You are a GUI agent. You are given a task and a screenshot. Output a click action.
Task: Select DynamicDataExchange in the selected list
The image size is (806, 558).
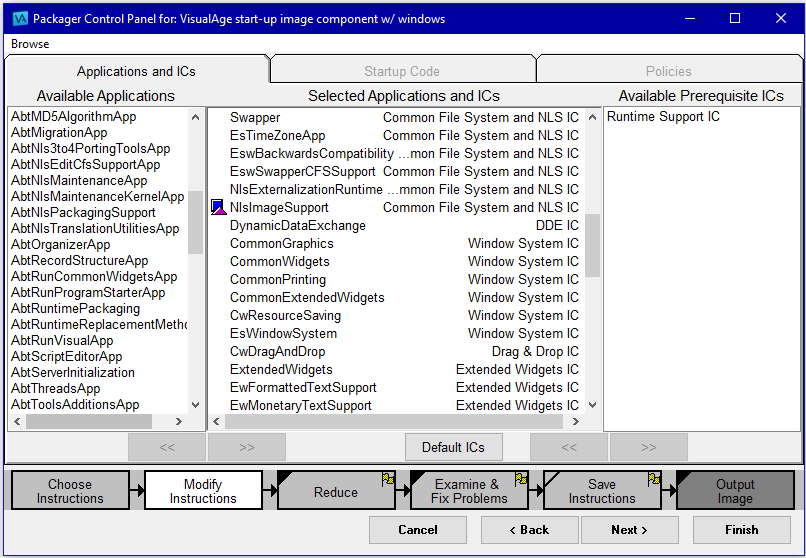tap(298, 225)
